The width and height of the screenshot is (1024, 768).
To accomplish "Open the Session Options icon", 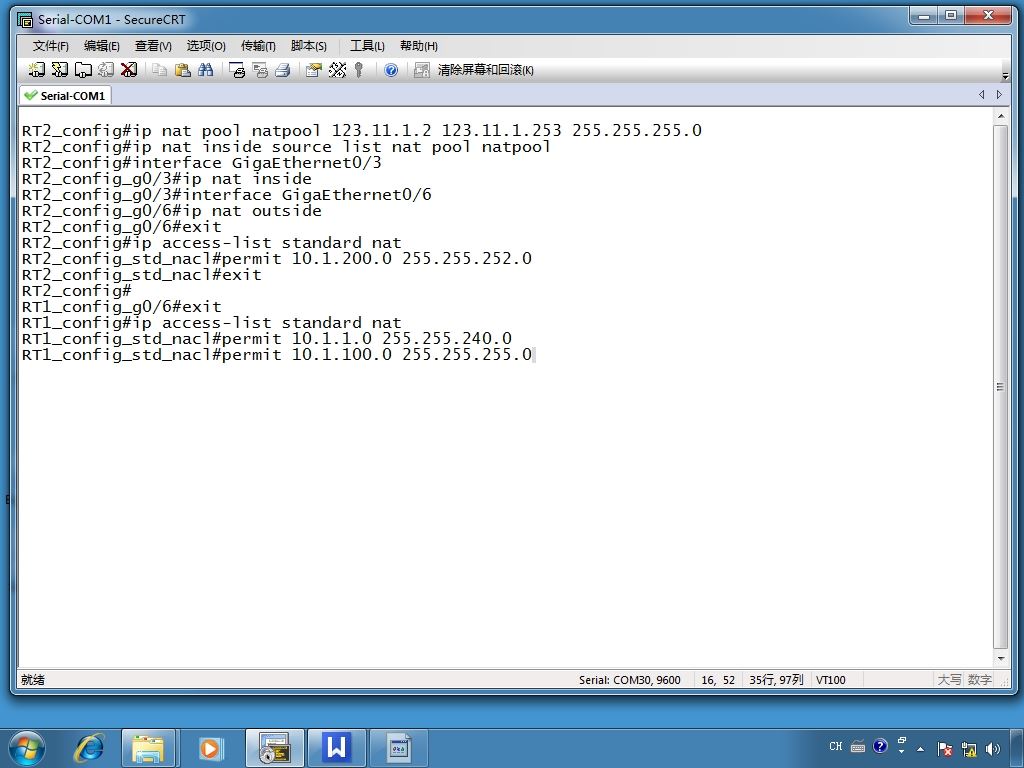I will pos(314,69).
